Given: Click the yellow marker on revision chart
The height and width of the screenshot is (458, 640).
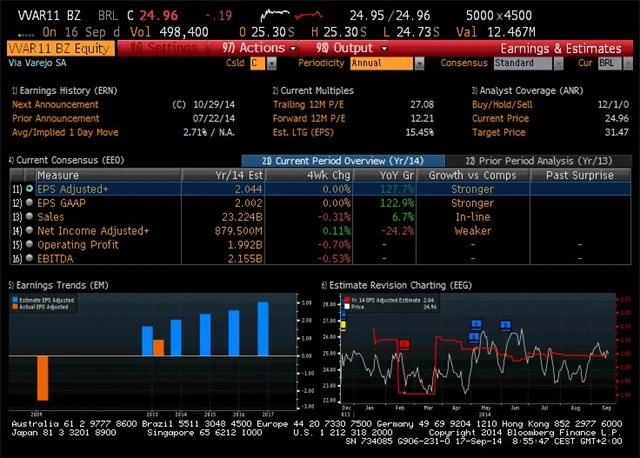Looking at the screenshot, I should pyautogui.click(x=343, y=325).
